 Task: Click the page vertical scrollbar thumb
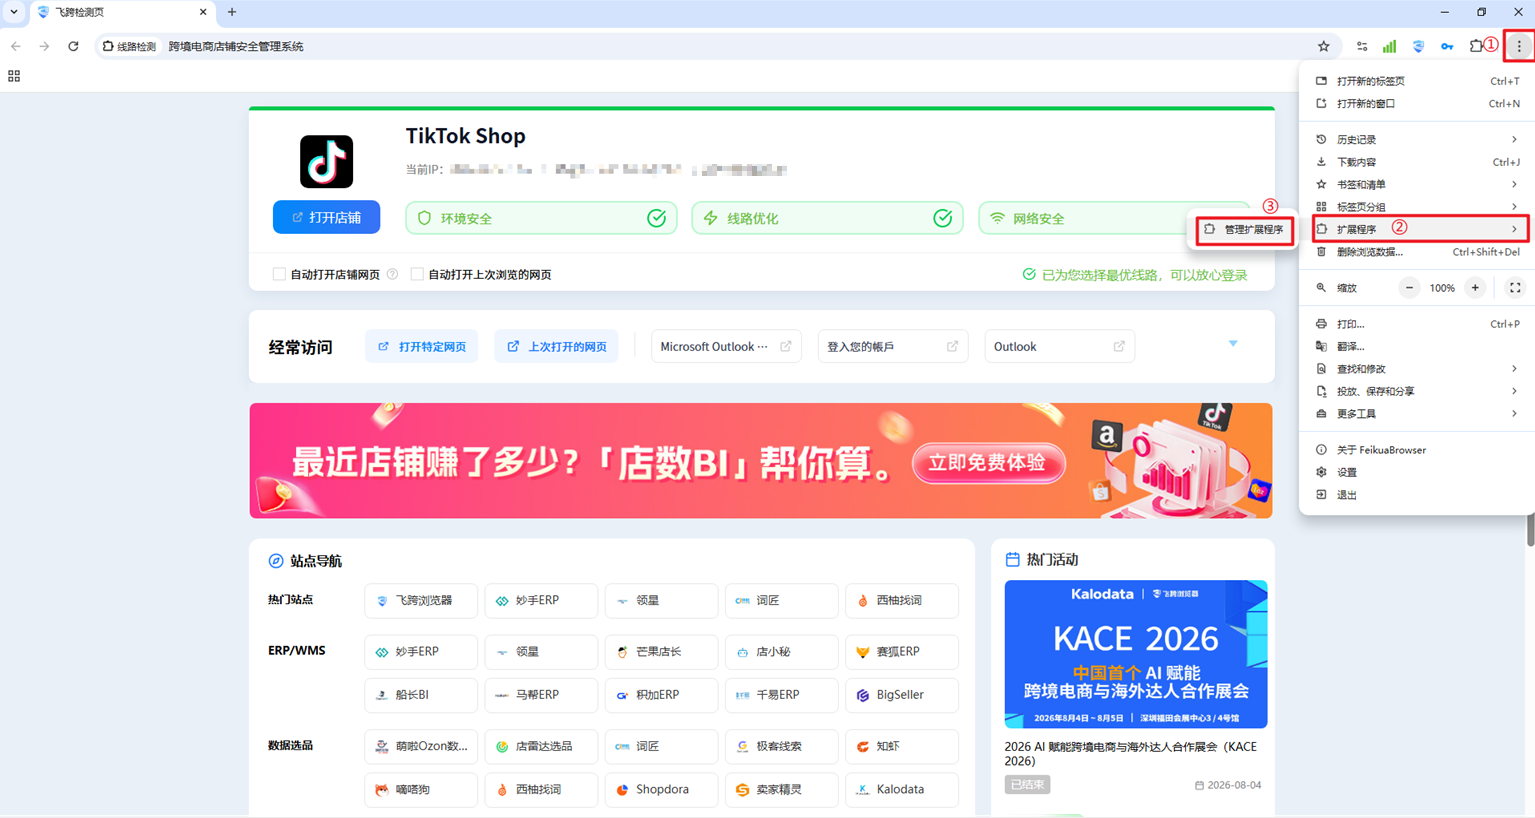tap(1530, 529)
